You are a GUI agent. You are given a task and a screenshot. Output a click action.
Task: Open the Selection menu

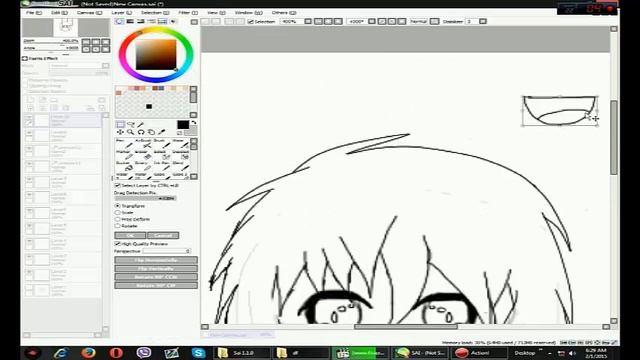(x=155, y=13)
